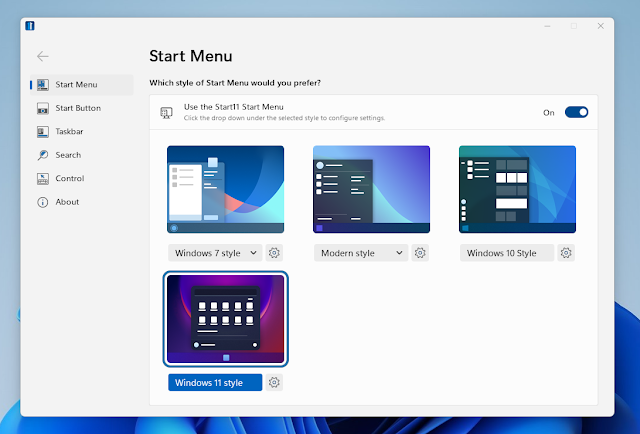Click the Windows 10 Style button
This screenshot has height=434, width=640.
507,253
